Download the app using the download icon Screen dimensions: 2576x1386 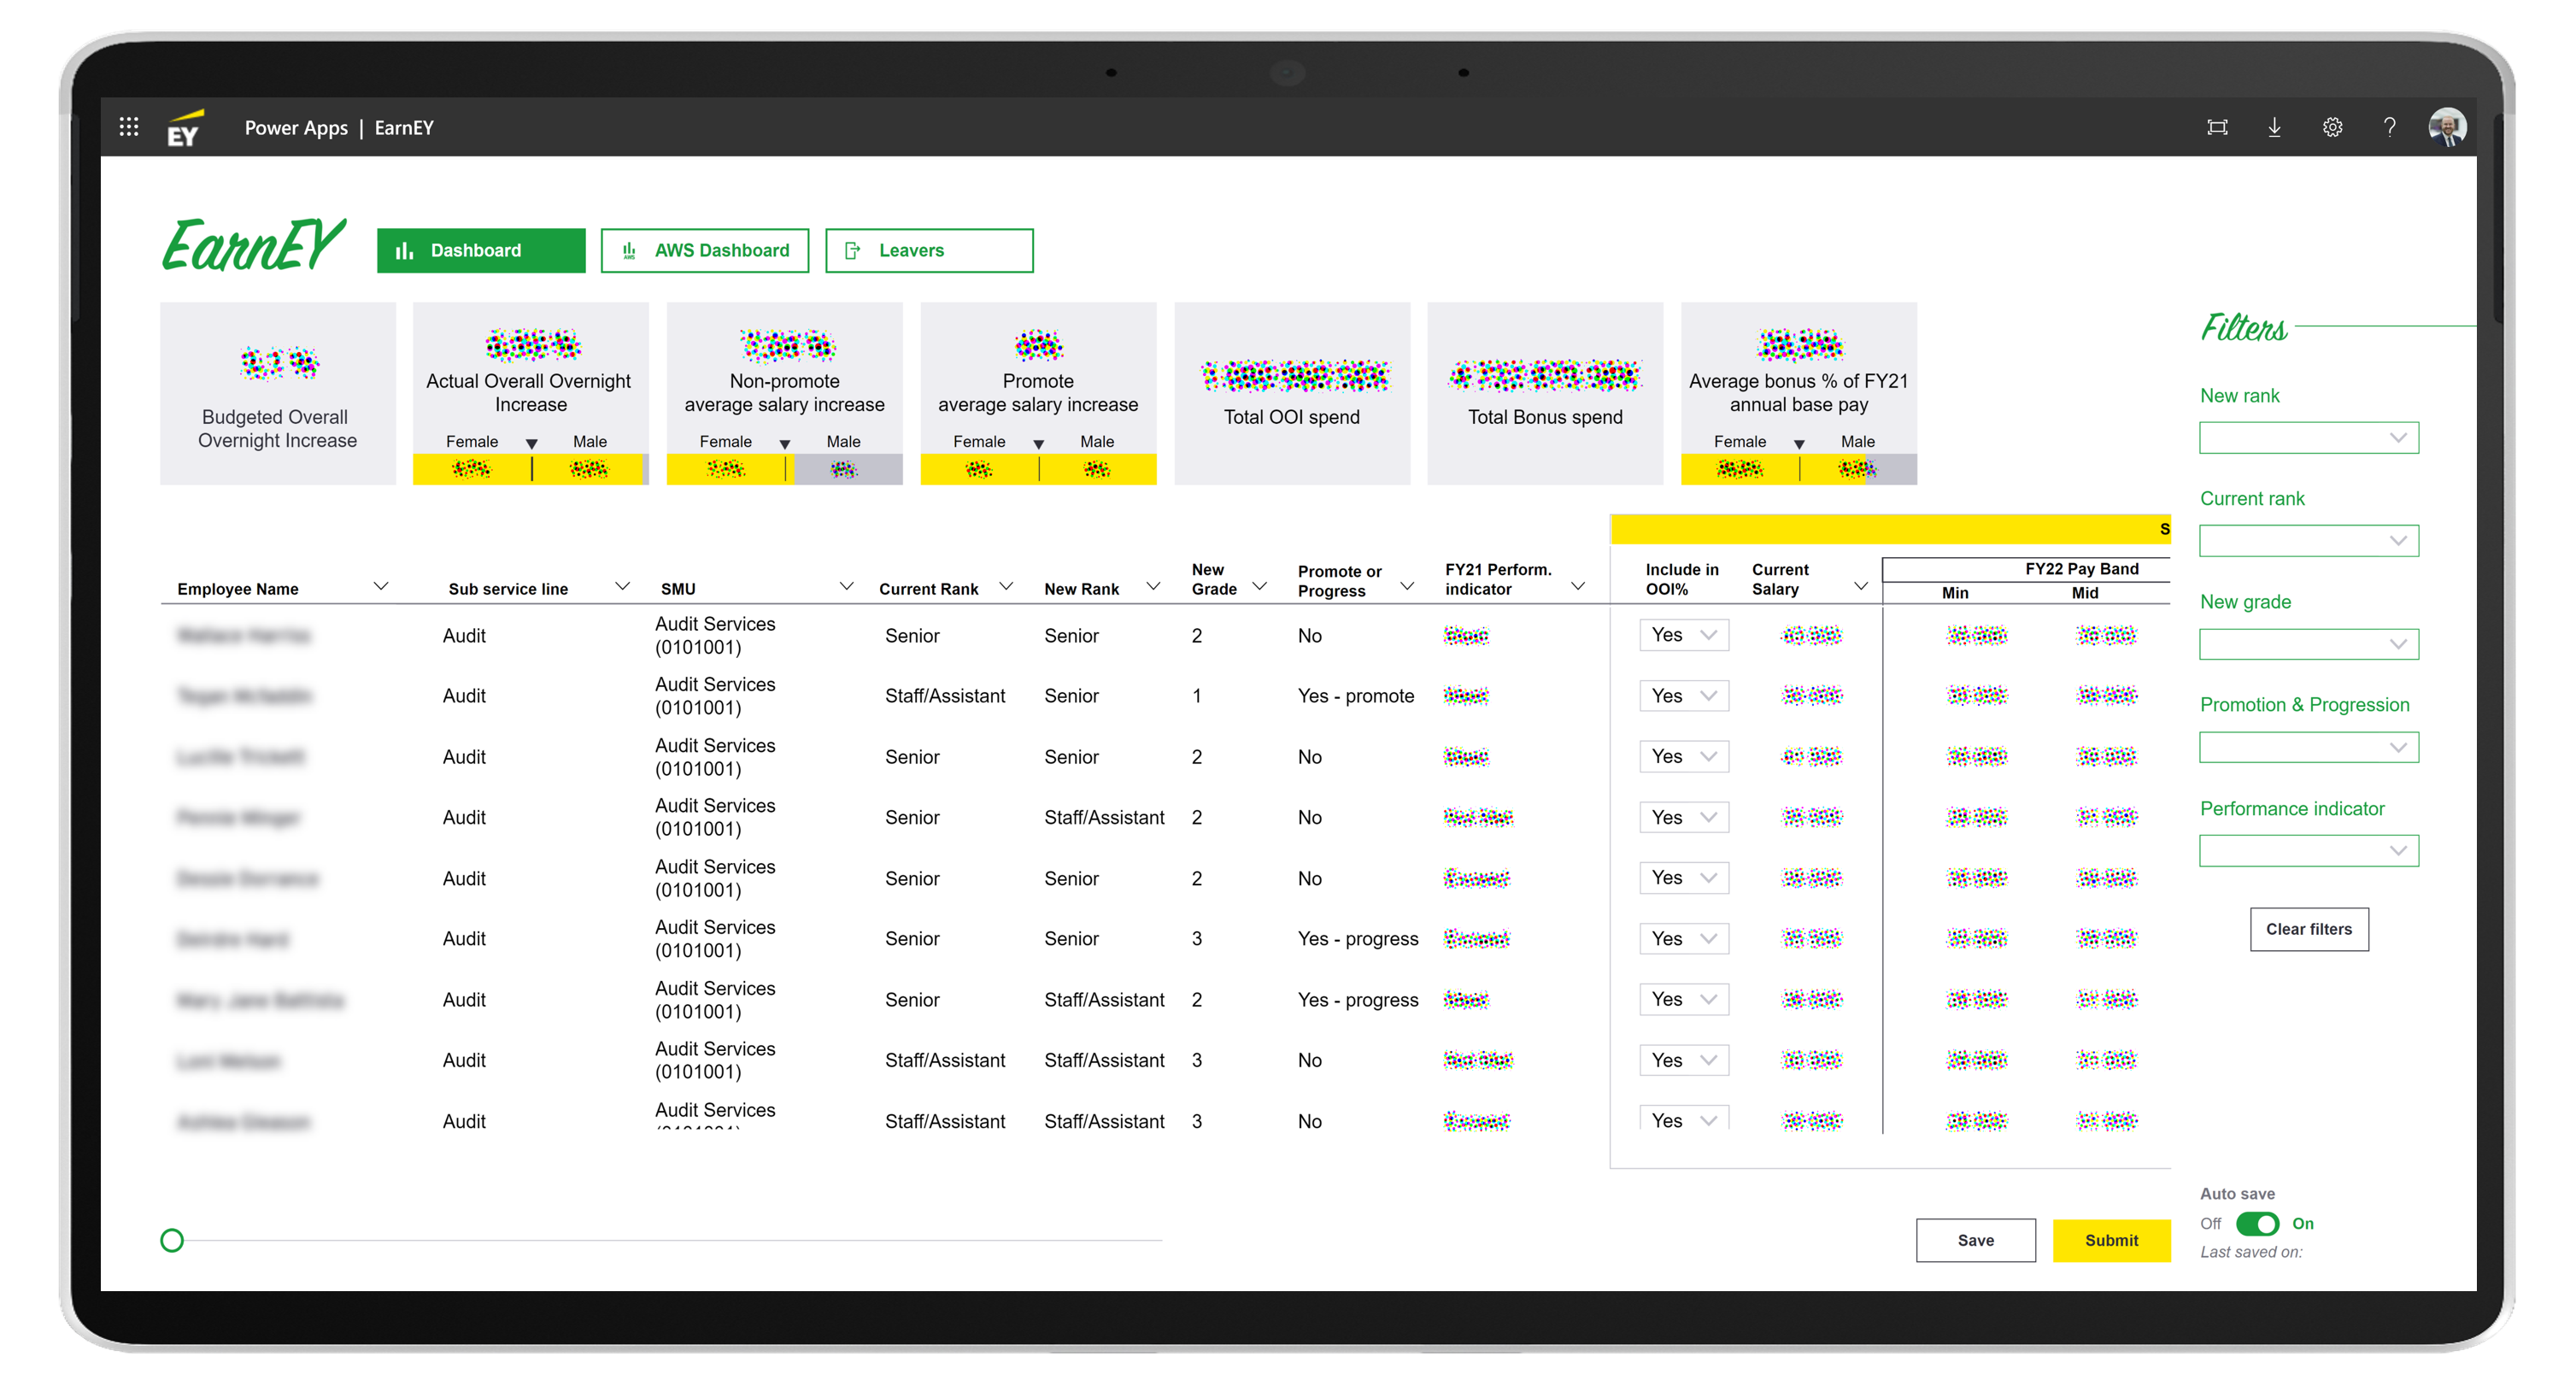(2274, 127)
